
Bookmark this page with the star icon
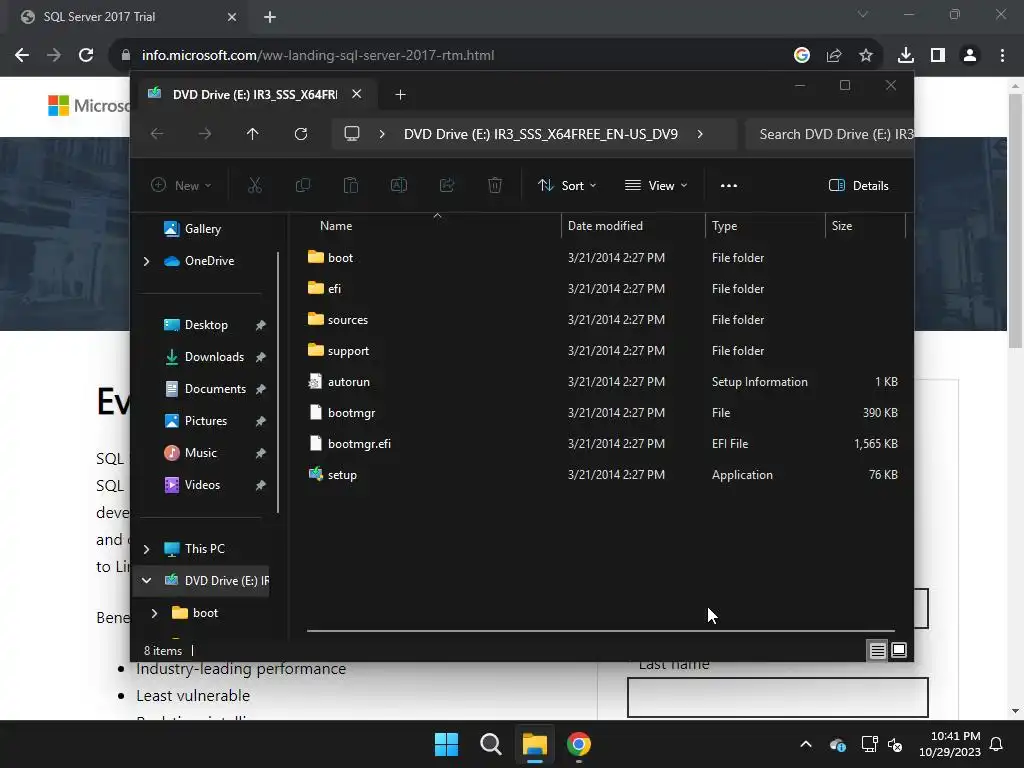coord(866,56)
